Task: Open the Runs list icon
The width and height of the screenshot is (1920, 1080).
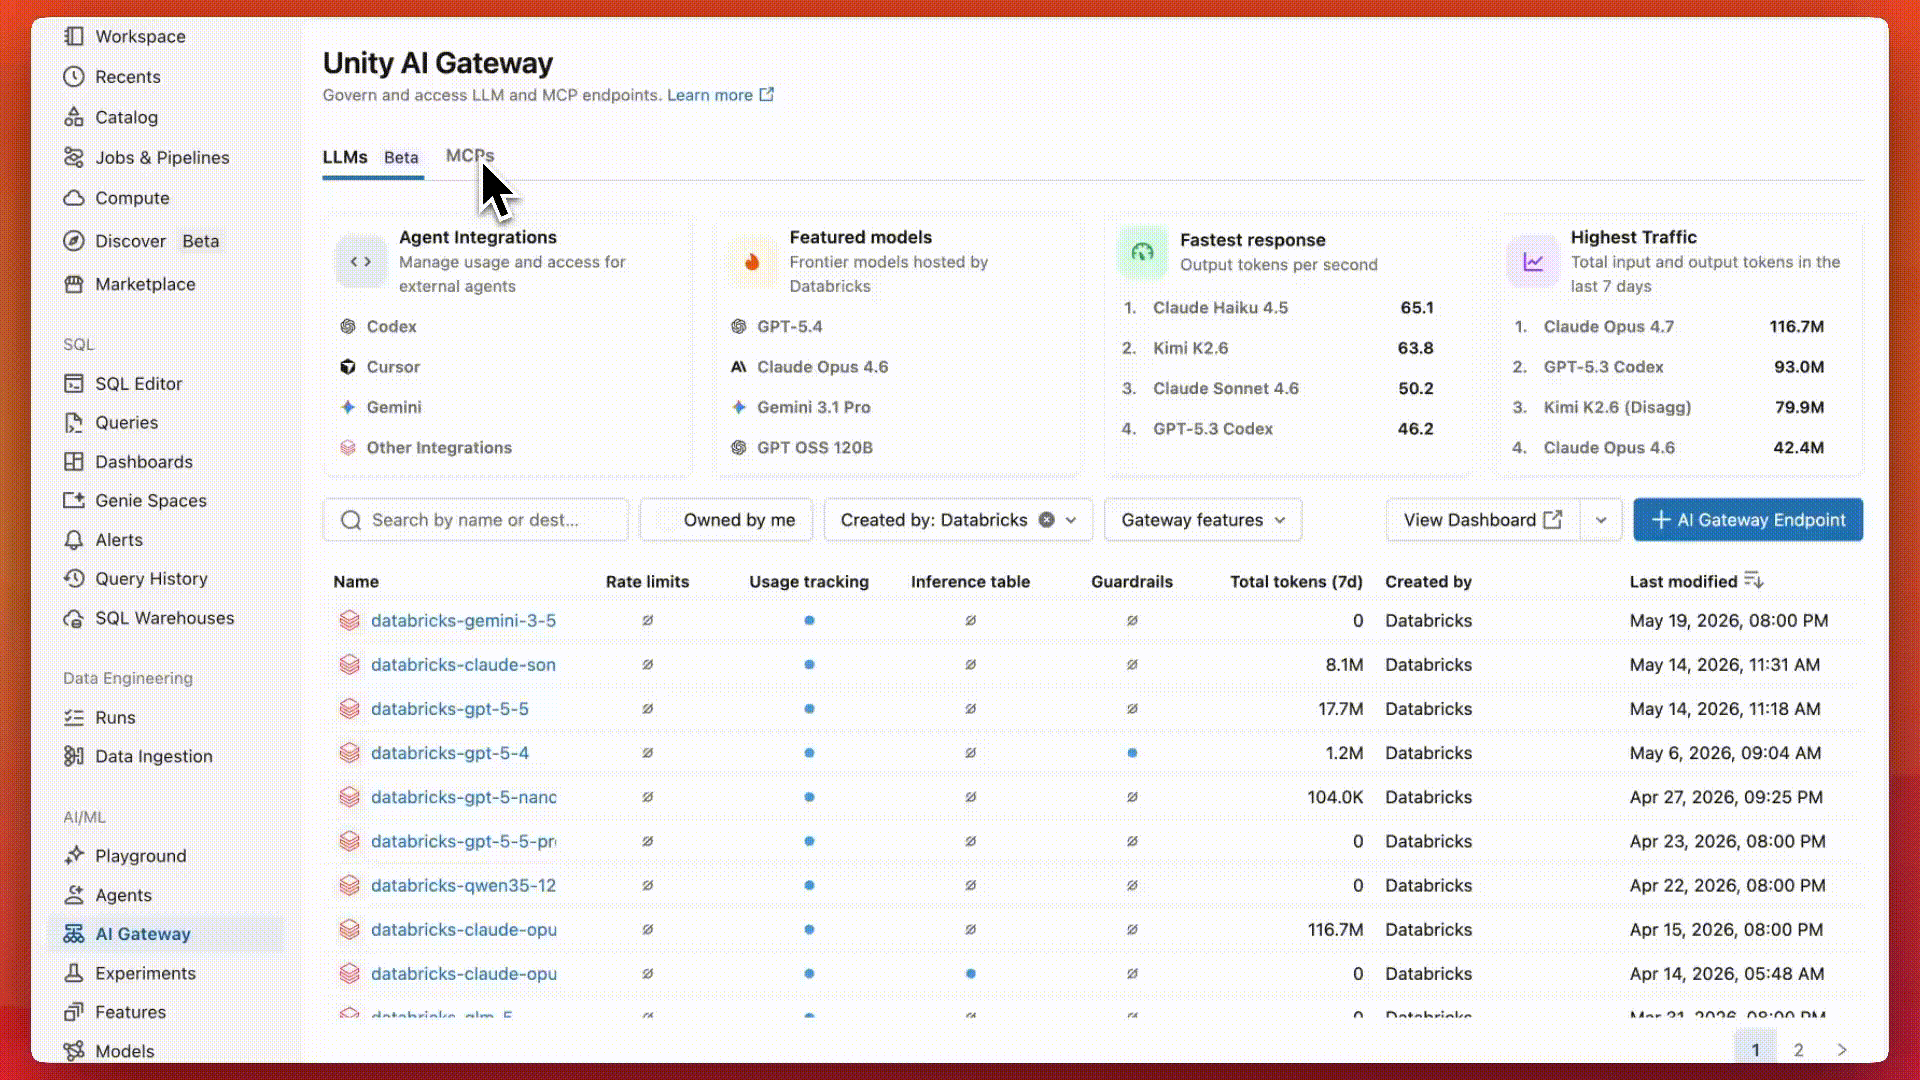Action: (73, 717)
